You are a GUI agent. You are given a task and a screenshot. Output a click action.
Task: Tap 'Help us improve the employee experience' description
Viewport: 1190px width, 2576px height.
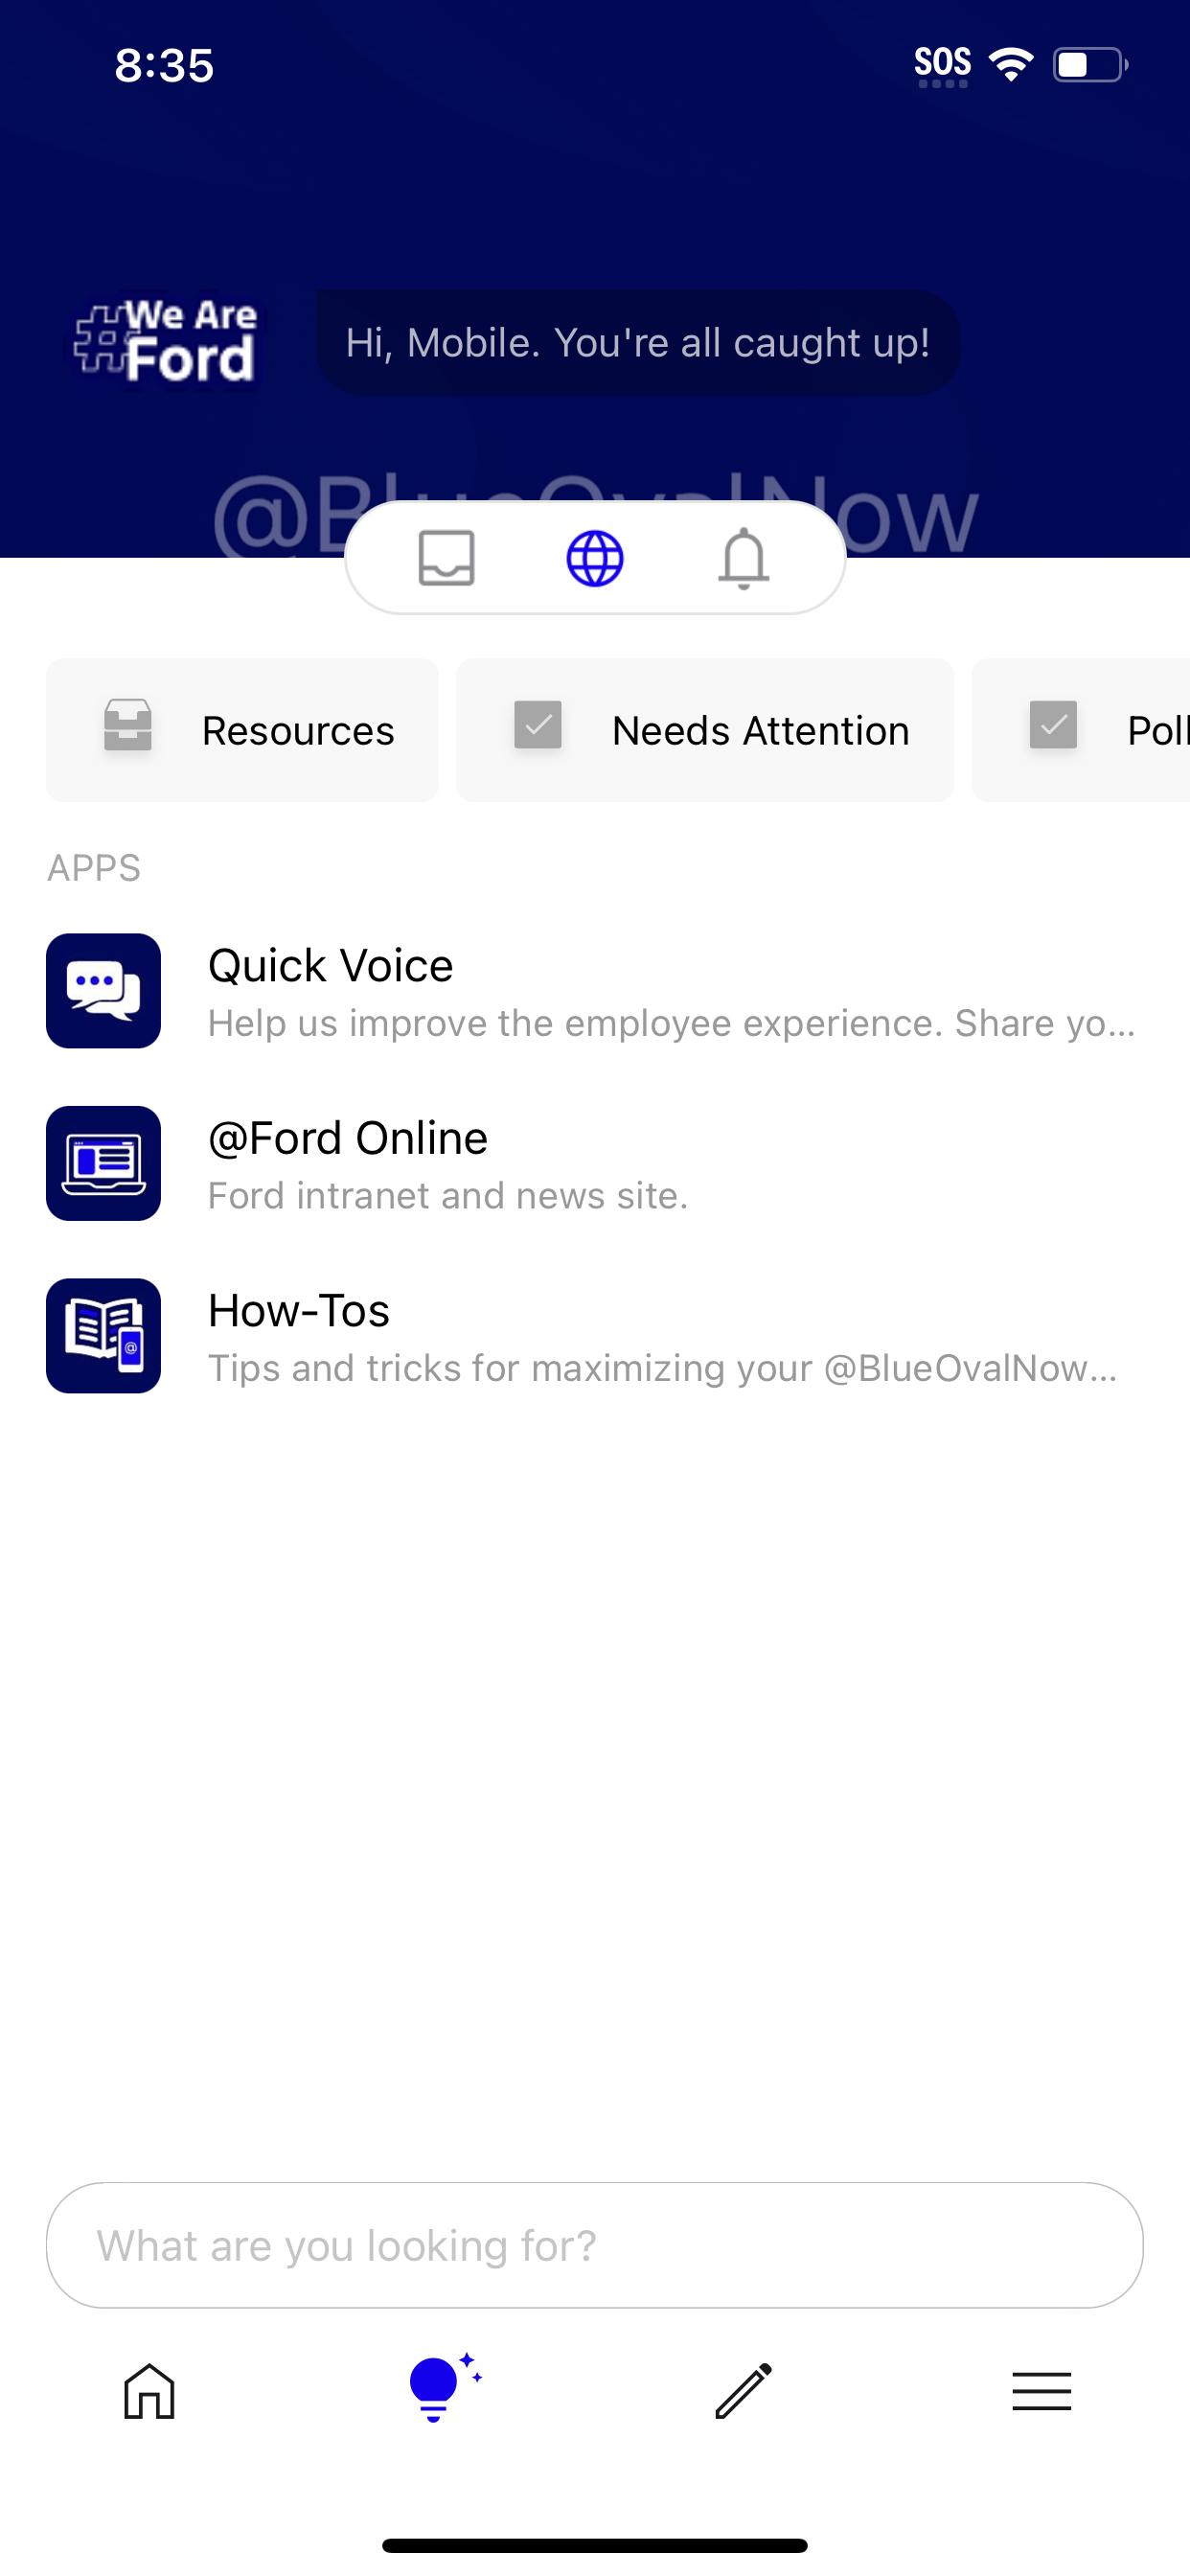click(x=672, y=1023)
